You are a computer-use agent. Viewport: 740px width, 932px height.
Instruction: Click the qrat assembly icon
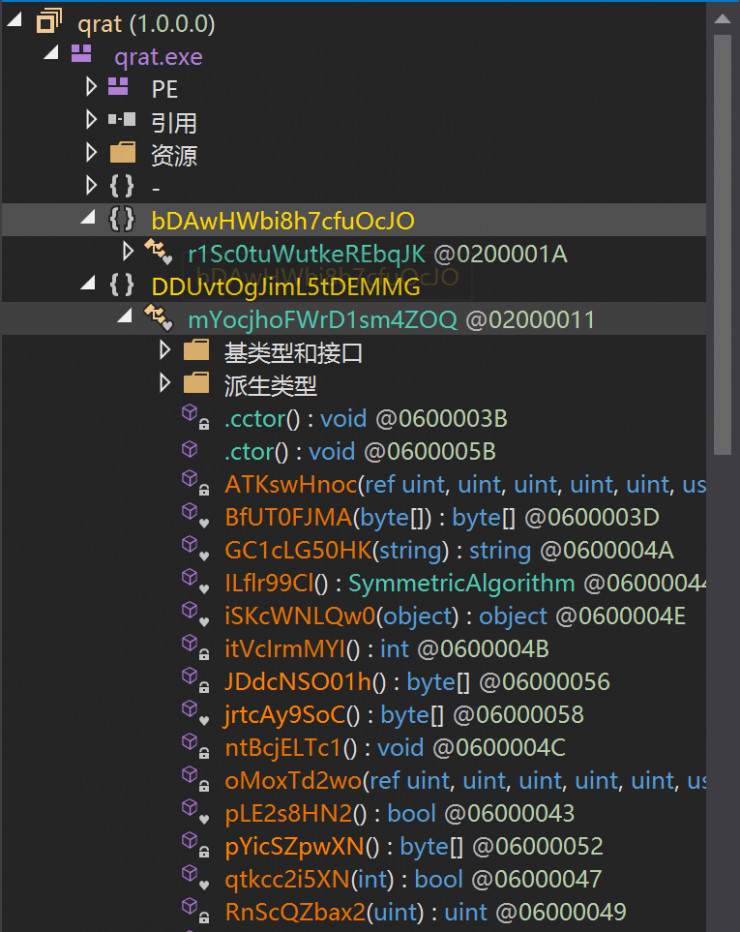[48, 22]
